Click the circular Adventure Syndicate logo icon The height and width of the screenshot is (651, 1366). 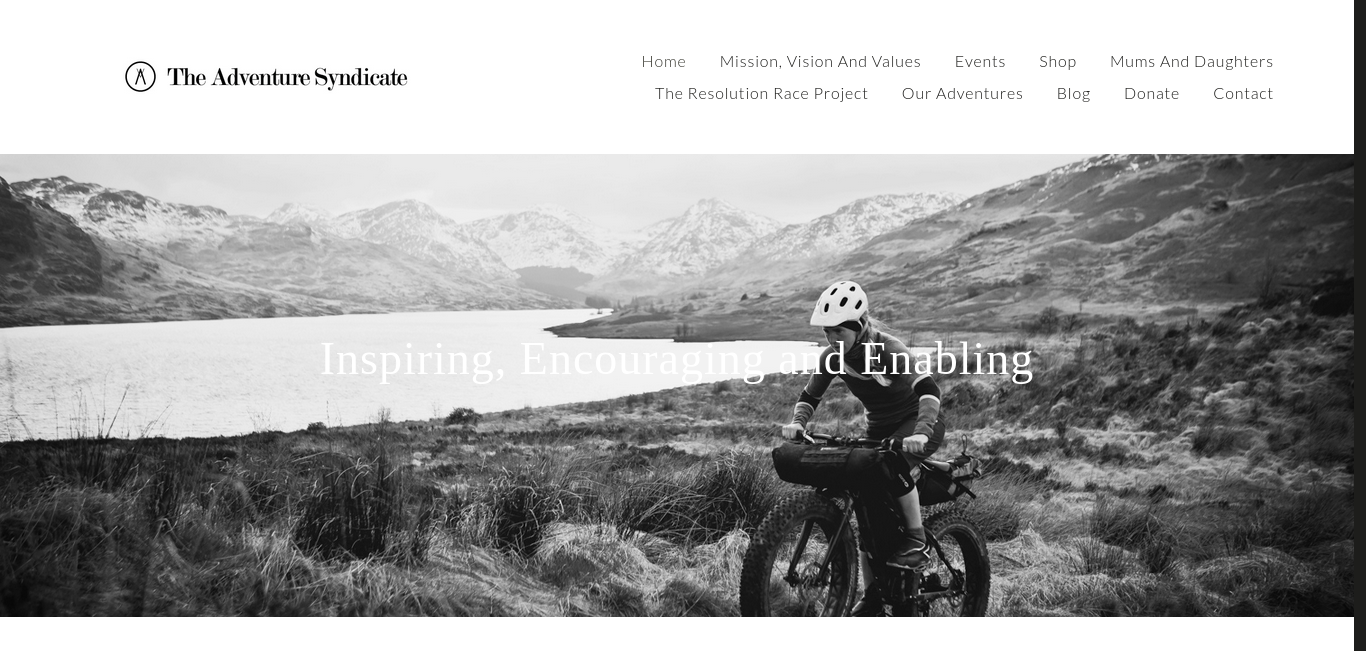click(x=140, y=77)
